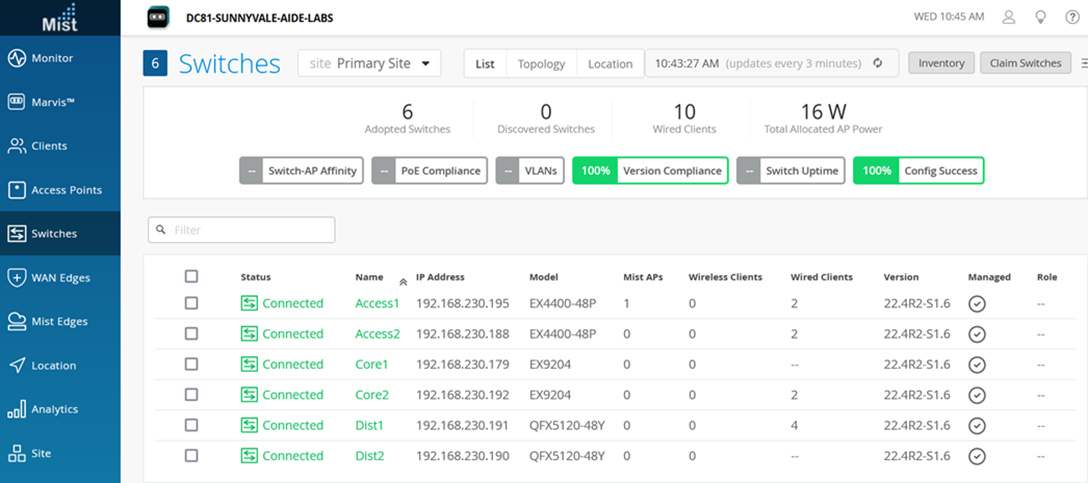Click the Managed checkmark icon for Access1

[977, 303]
